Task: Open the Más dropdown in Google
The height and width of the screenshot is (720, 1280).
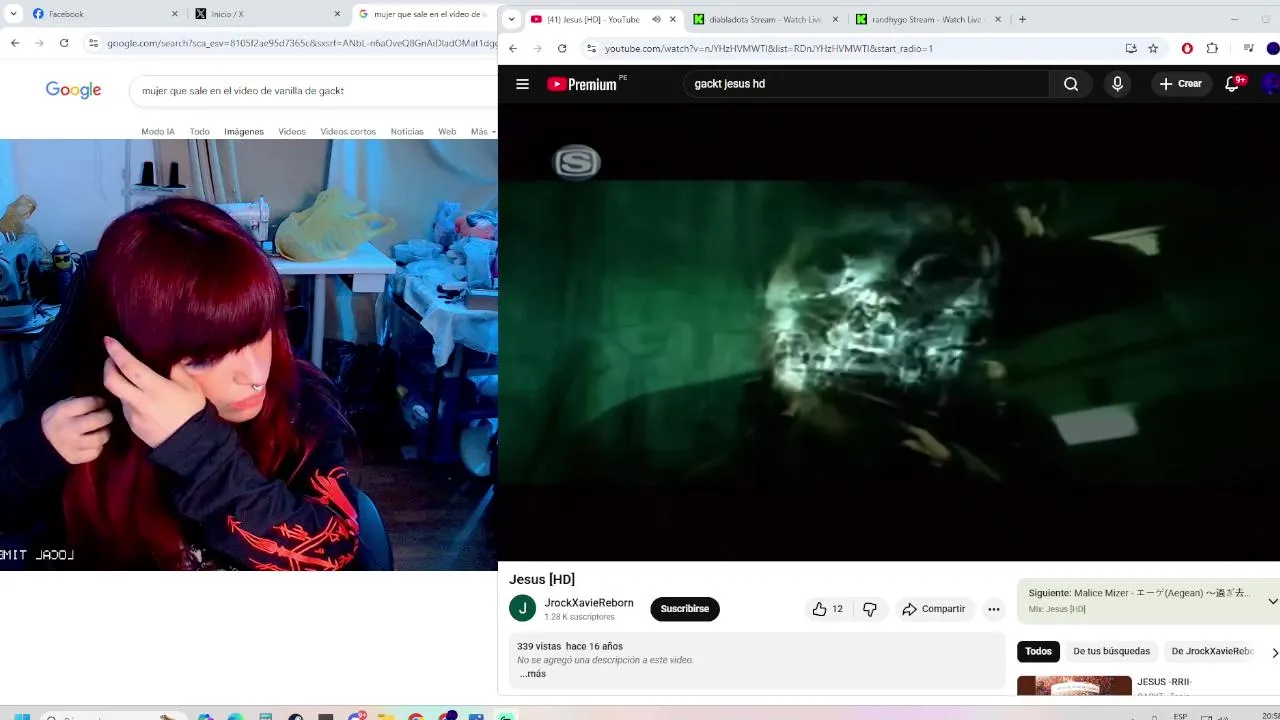Action: click(x=483, y=132)
